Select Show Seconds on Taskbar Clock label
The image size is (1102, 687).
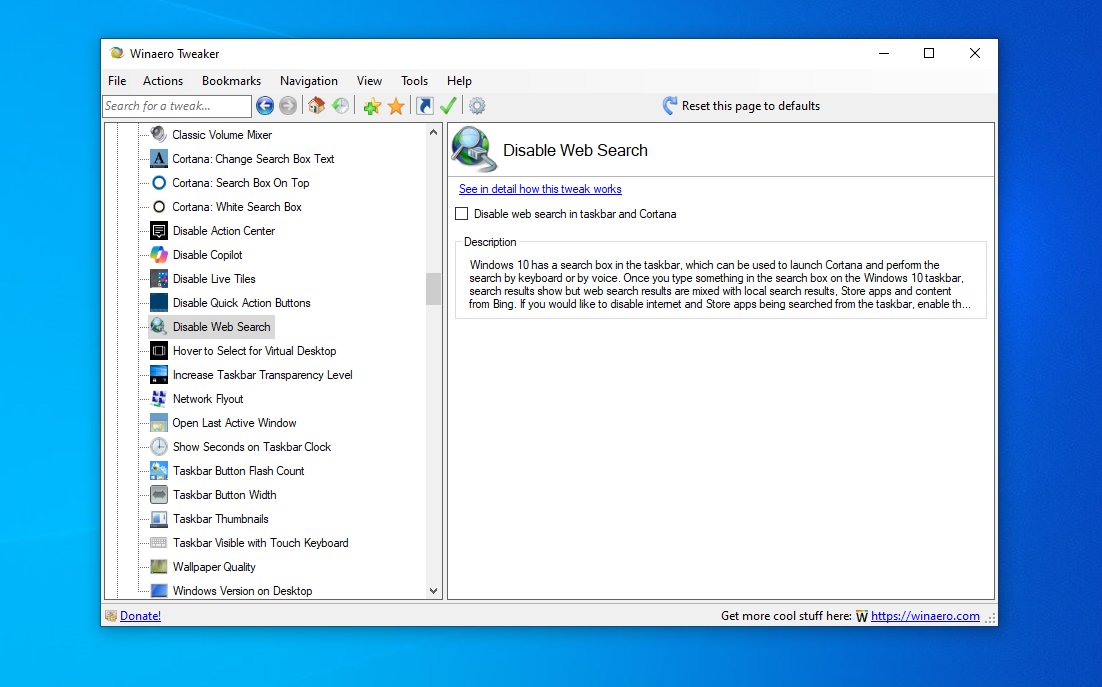[252, 447]
